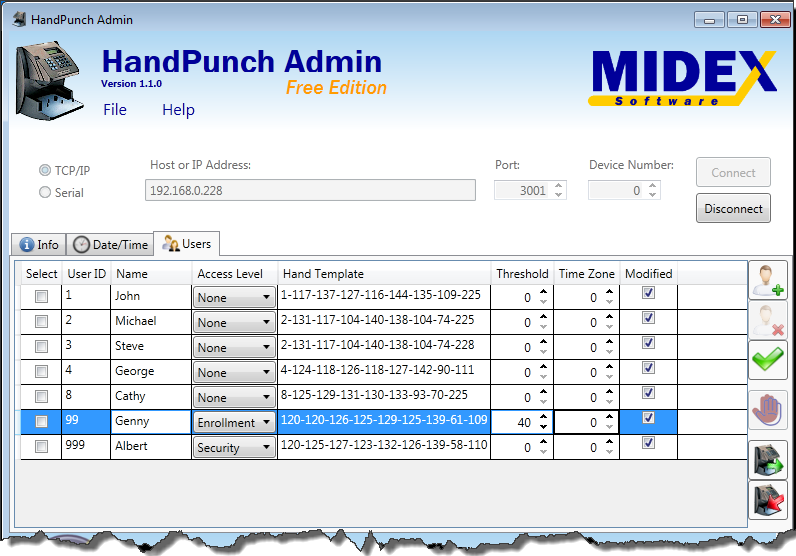Image resolution: width=796 pixels, height=556 pixels.
Task: Click George's hand template 4-124-118-126 cell
Action: point(384,371)
